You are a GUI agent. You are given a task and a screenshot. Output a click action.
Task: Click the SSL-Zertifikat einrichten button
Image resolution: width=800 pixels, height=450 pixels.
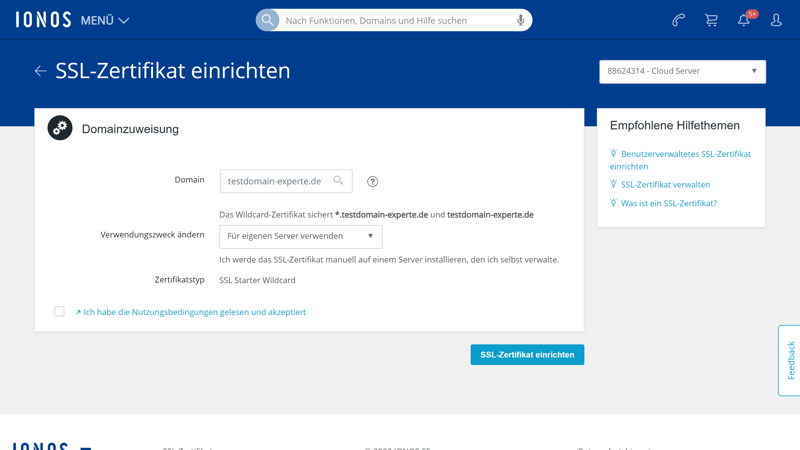coord(527,355)
